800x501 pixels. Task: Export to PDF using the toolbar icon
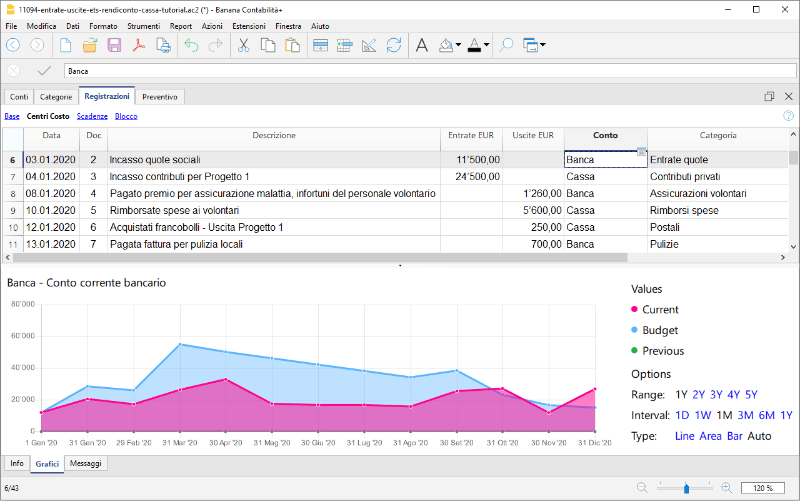click(138, 45)
